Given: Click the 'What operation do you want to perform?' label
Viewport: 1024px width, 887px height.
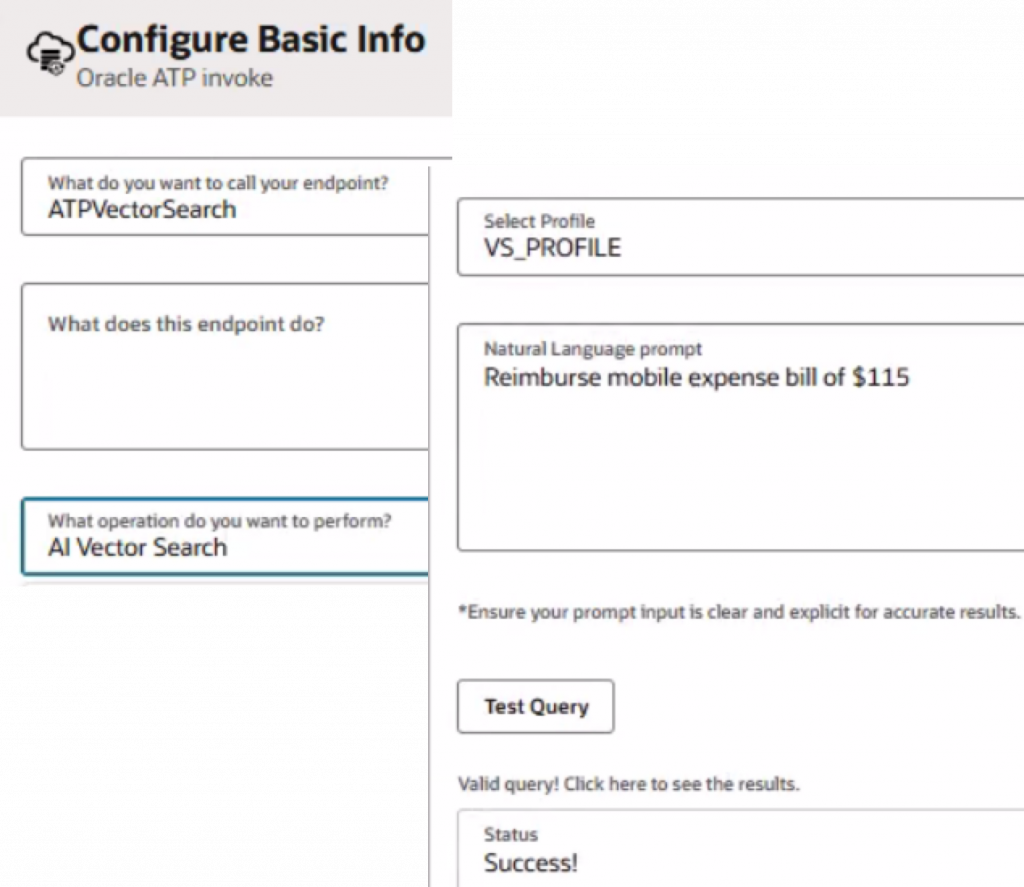Looking at the screenshot, I should point(220,521).
